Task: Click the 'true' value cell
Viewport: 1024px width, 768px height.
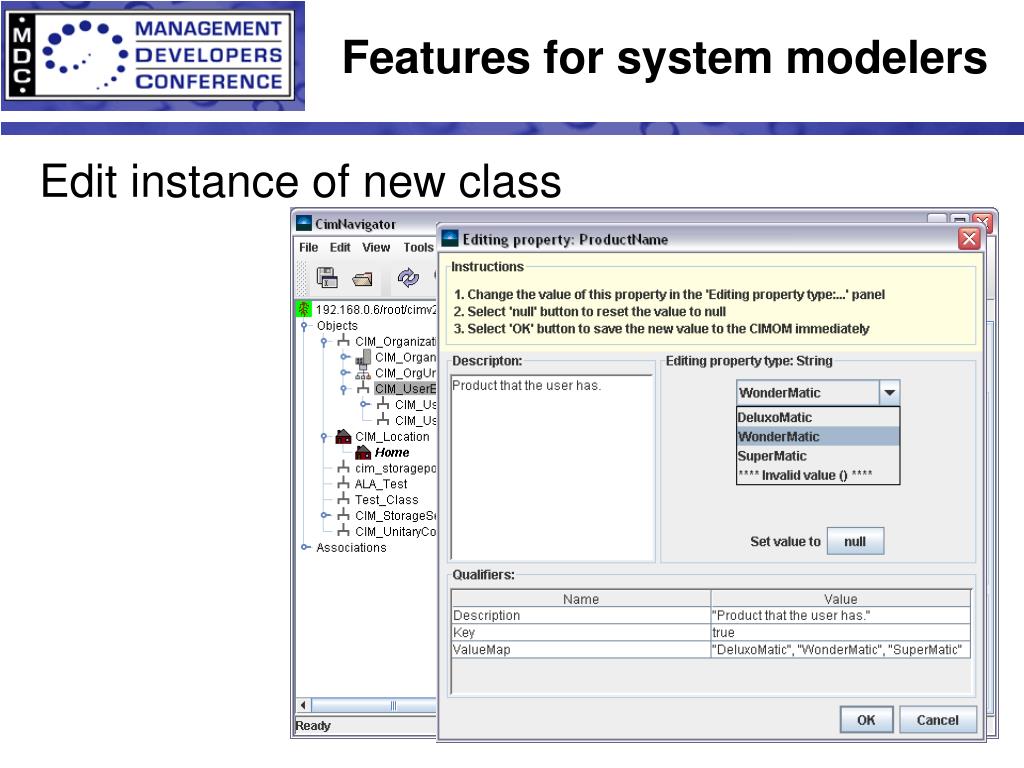Action: [x=840, y=632]
